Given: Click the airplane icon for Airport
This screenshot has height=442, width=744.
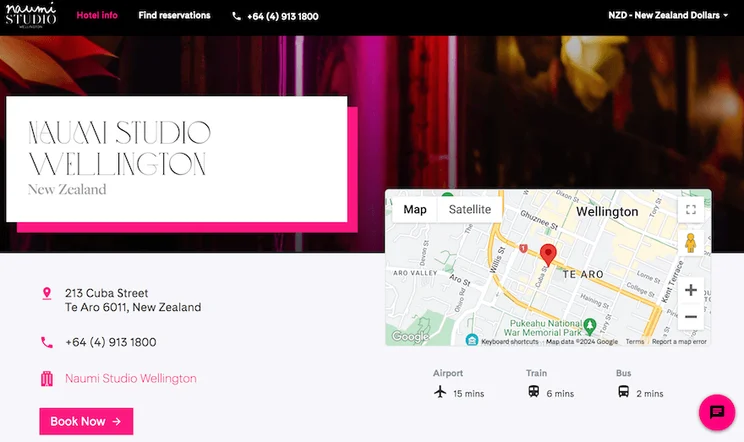Looking at the screenshot, I should [440, 392].
